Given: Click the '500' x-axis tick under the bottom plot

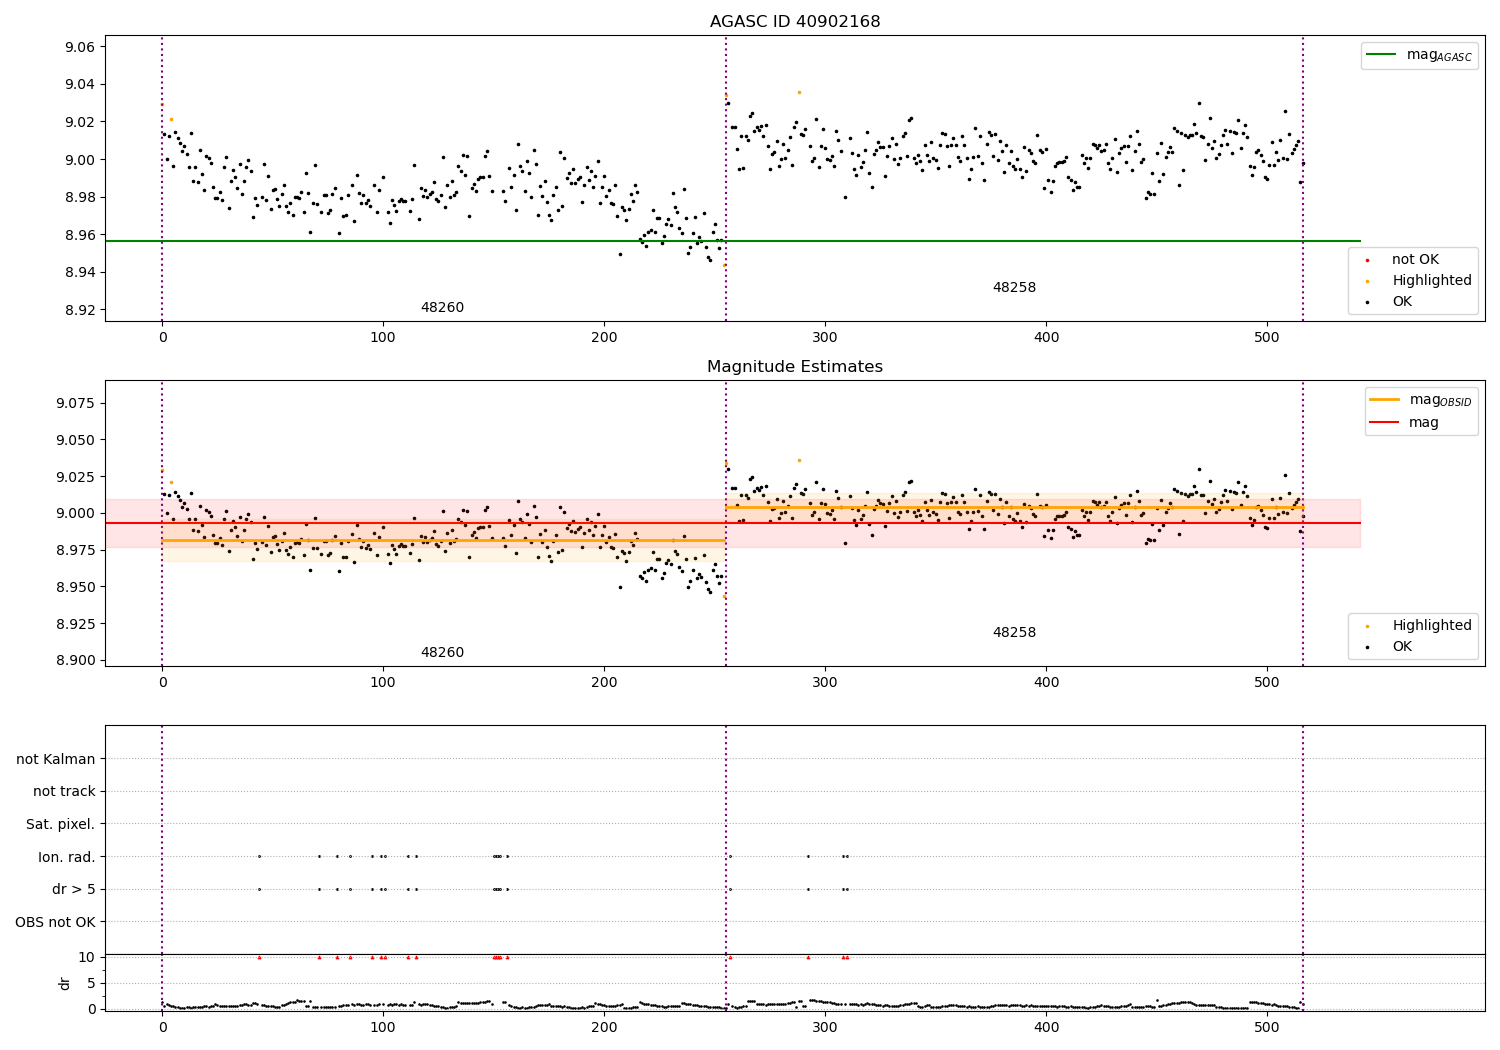Looking at the screenshot, I should coord(1267,1028).
